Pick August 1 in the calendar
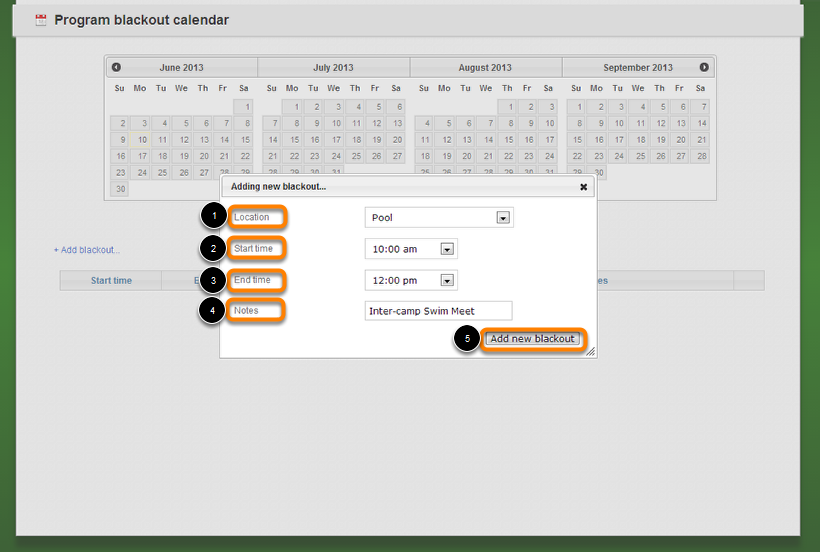Screen dimensions: 820x552 tap(508, 107)
